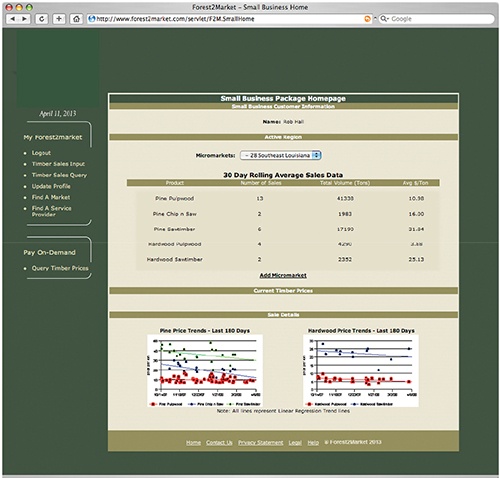Go to browser Home icon
The height and width of the screenshot is (478, 500).
click(76, 19)
